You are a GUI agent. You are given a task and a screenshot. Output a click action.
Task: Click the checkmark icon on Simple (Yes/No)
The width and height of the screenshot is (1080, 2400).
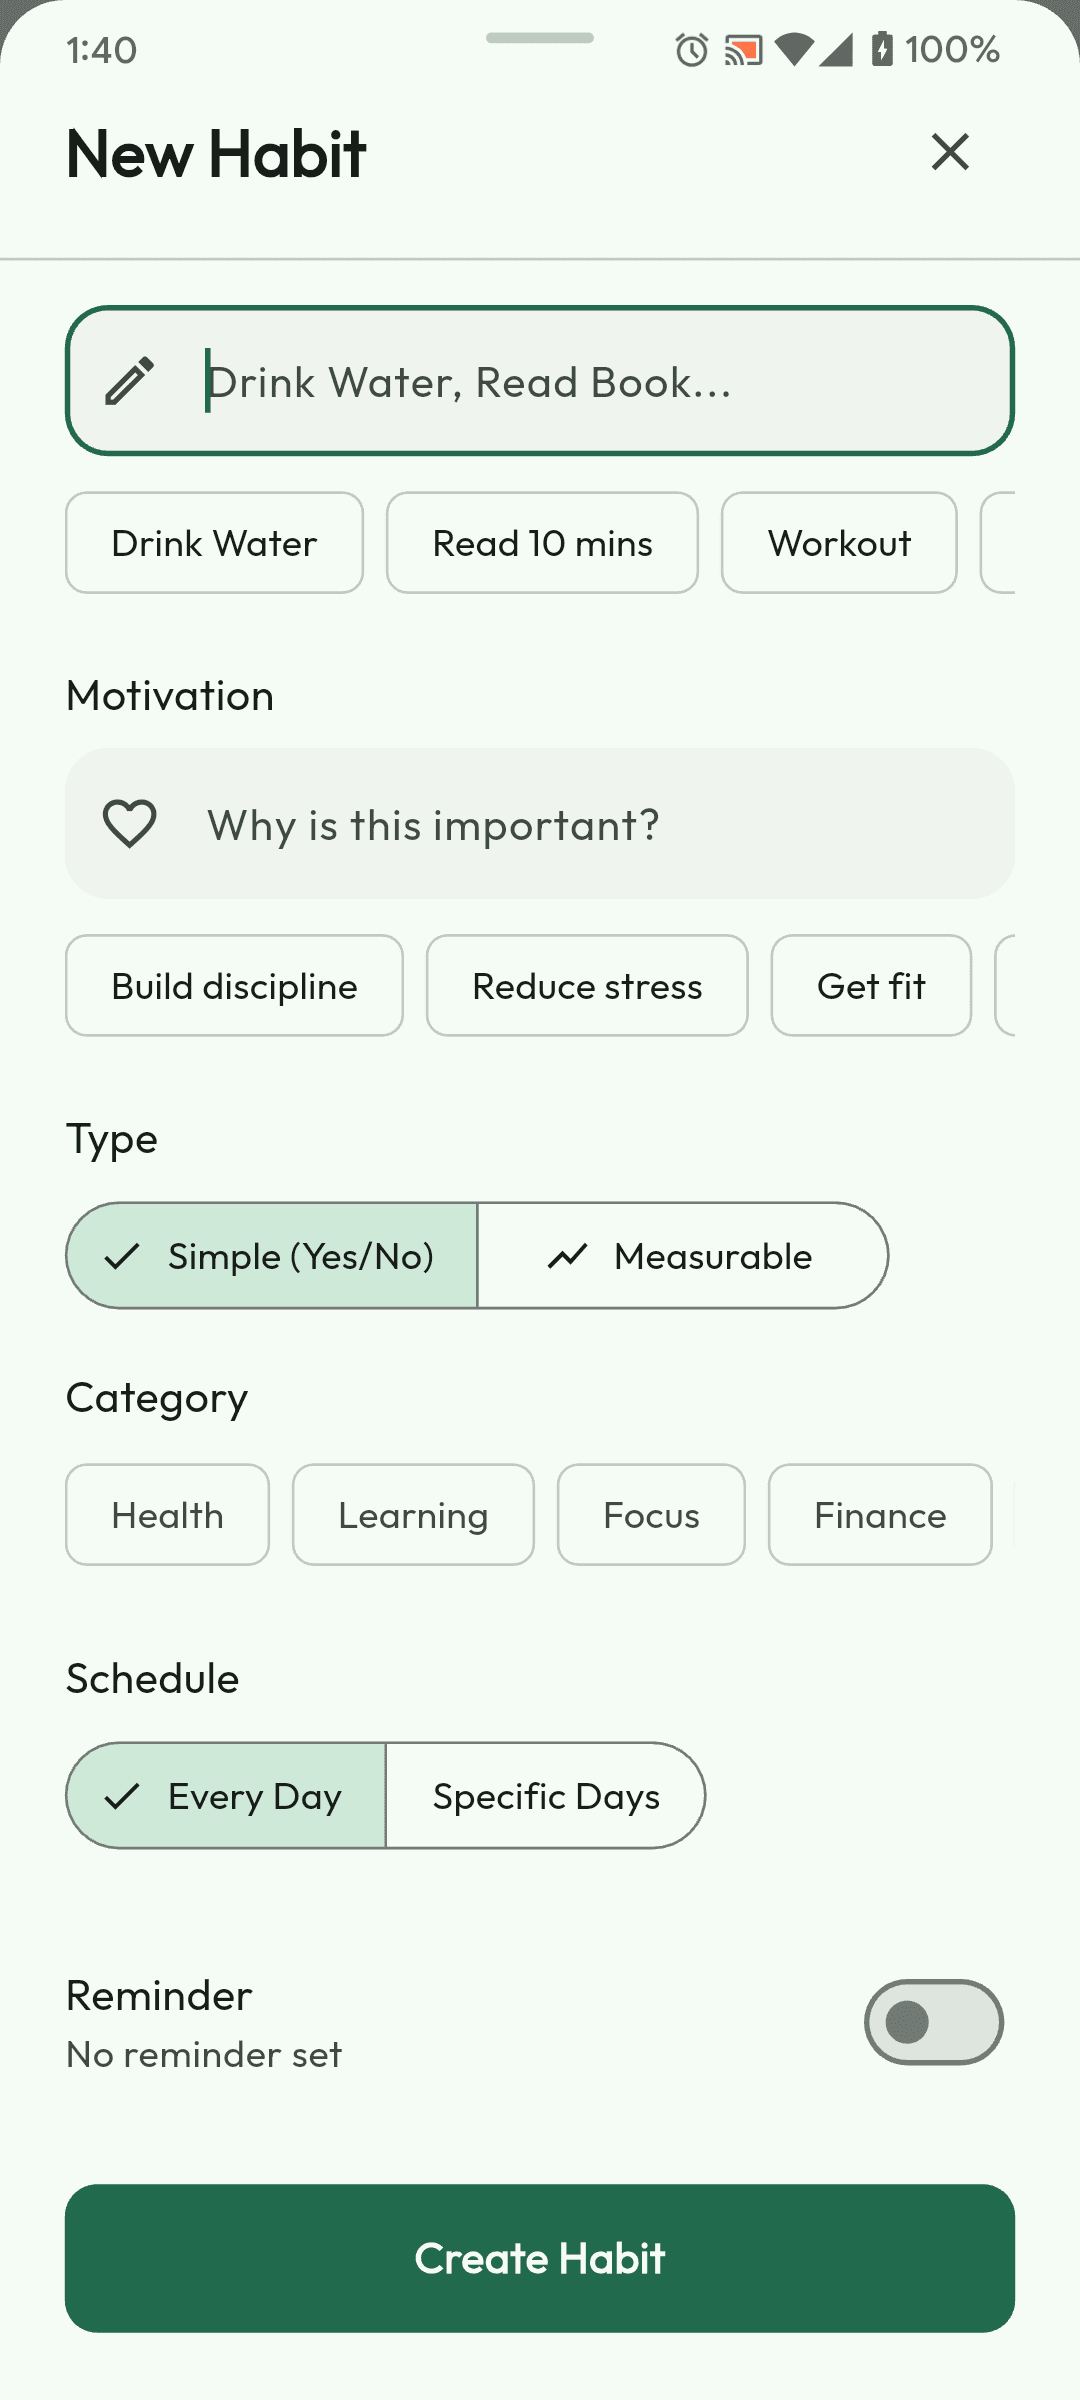tap(122, 1256)
